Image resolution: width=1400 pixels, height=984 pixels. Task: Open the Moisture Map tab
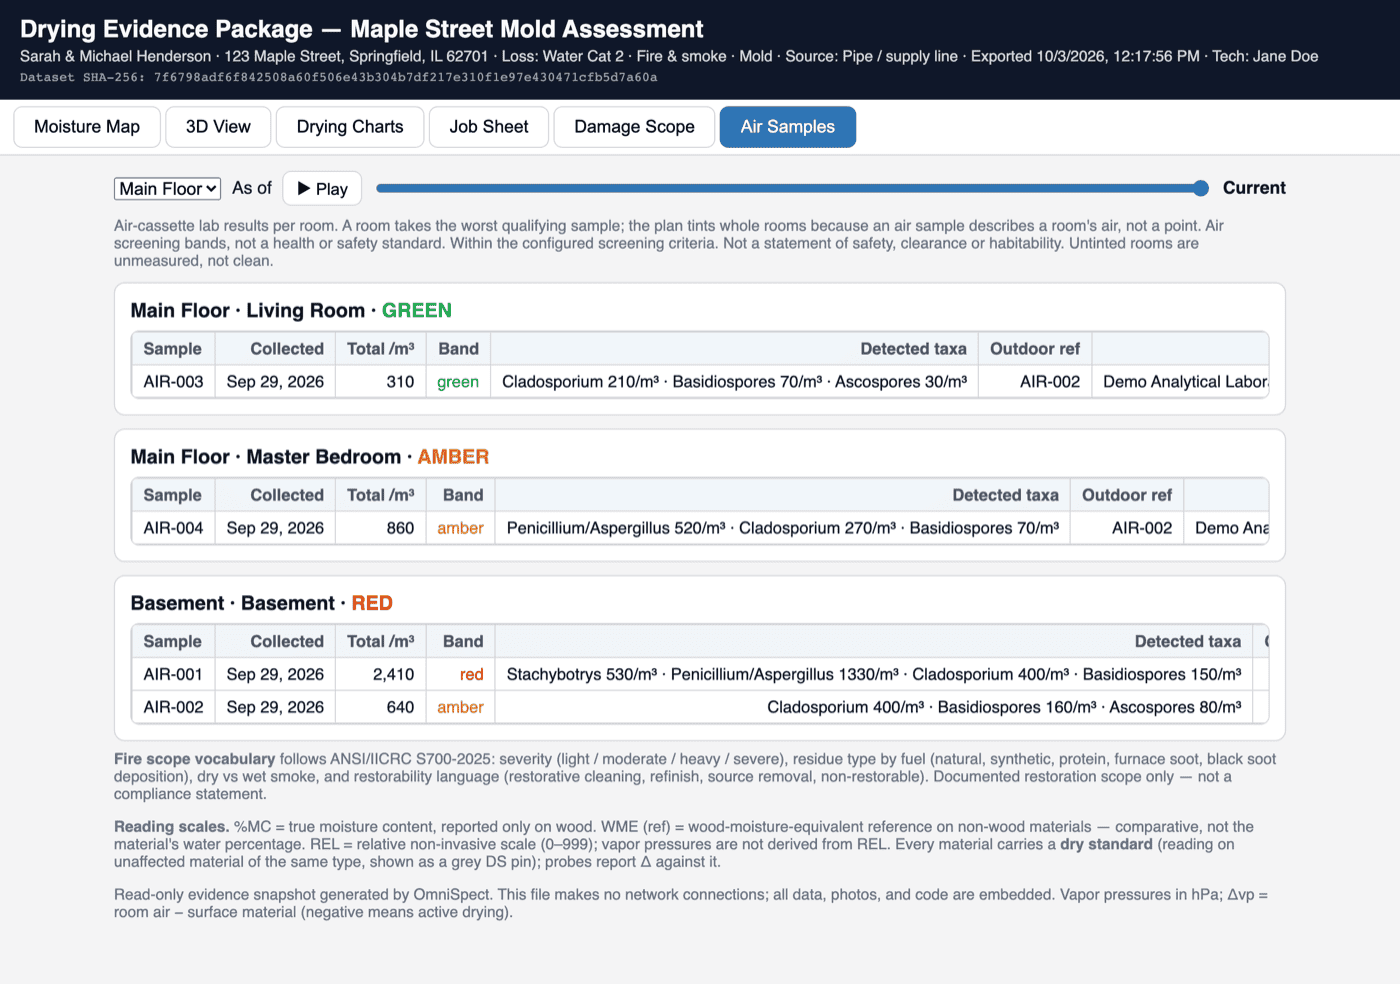pos(87,127)
